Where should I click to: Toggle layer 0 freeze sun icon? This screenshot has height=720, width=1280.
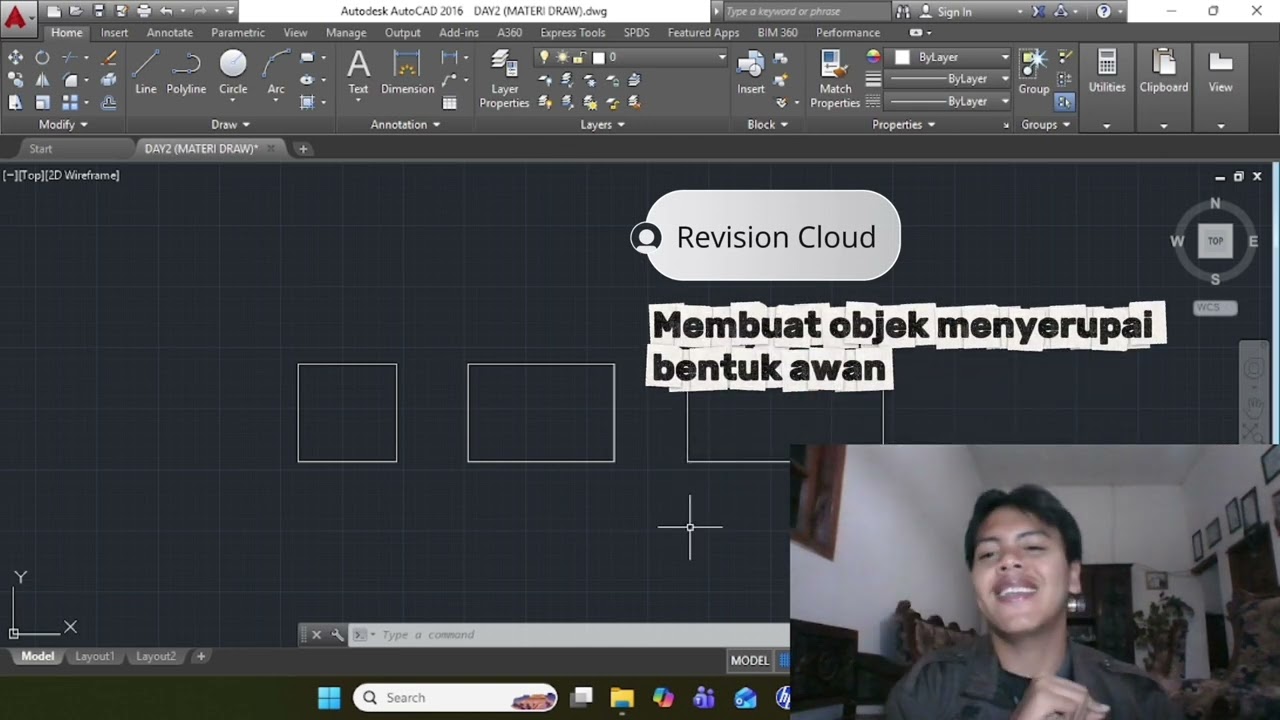tap(562, 57)
